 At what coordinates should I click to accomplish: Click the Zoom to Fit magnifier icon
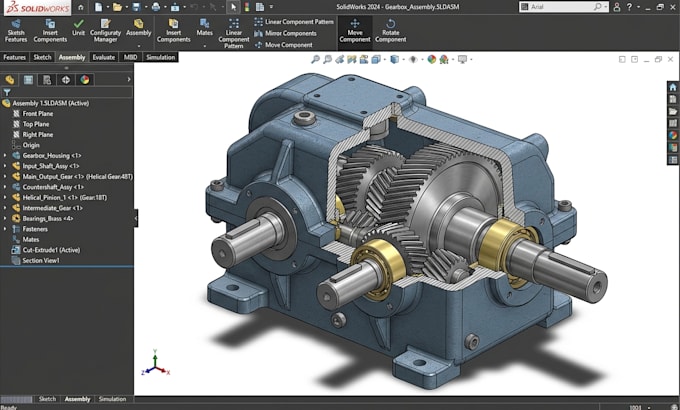[x=315, y=59]
